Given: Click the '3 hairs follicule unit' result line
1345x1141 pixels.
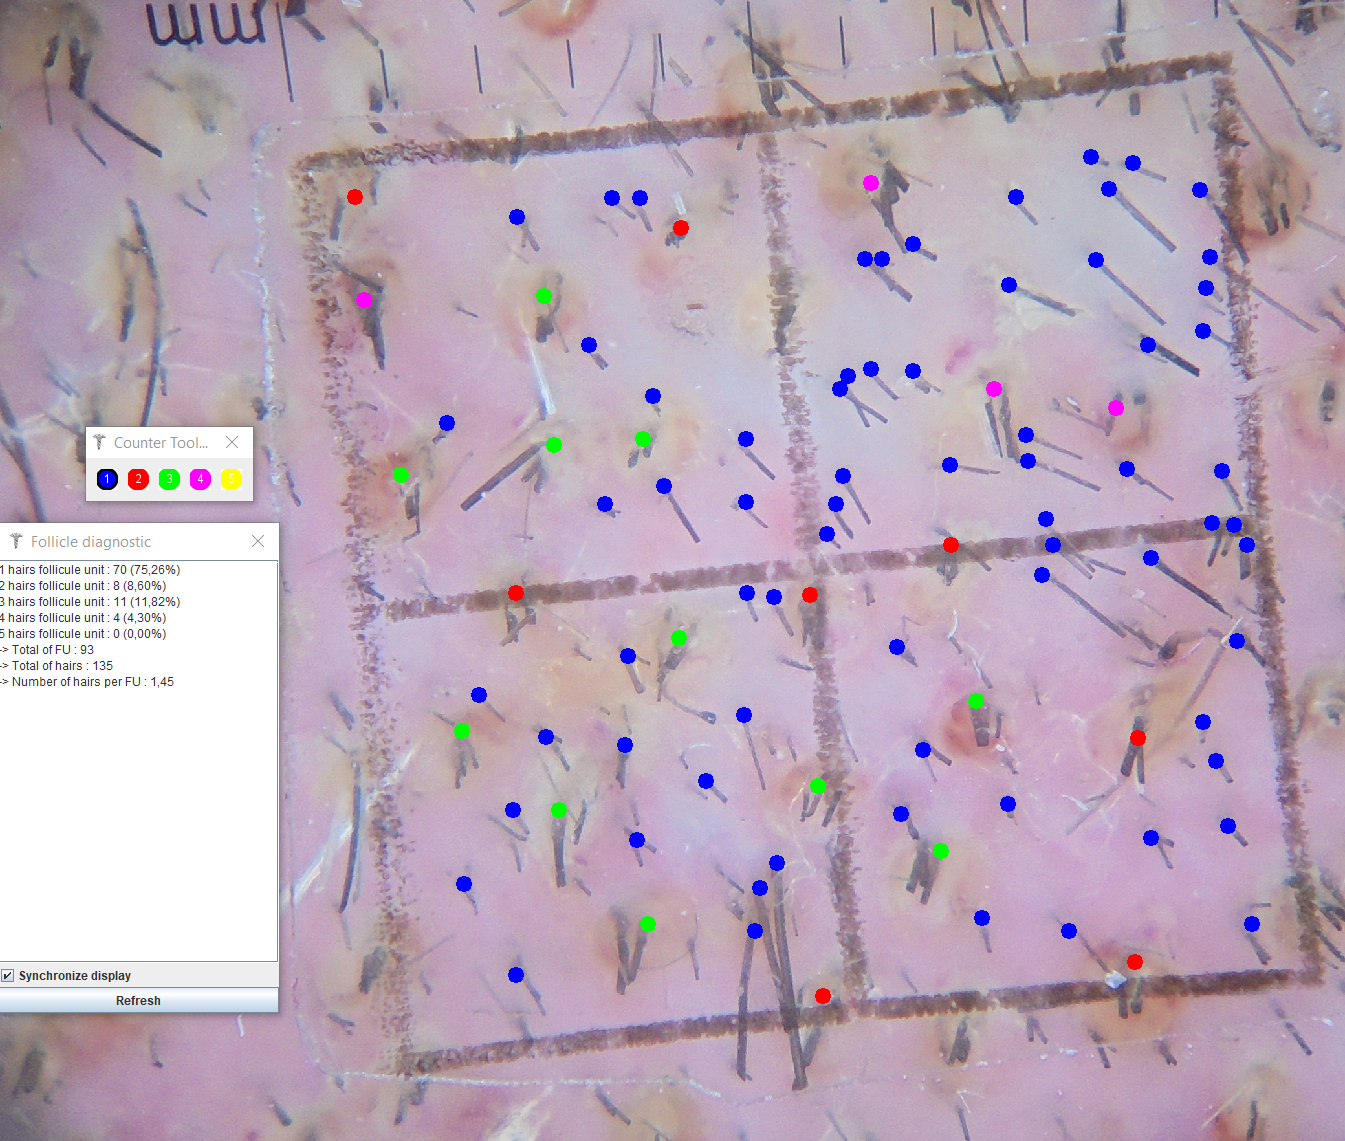Looking at the screenshot, I should pyautogui.click(x=90, y=602).
